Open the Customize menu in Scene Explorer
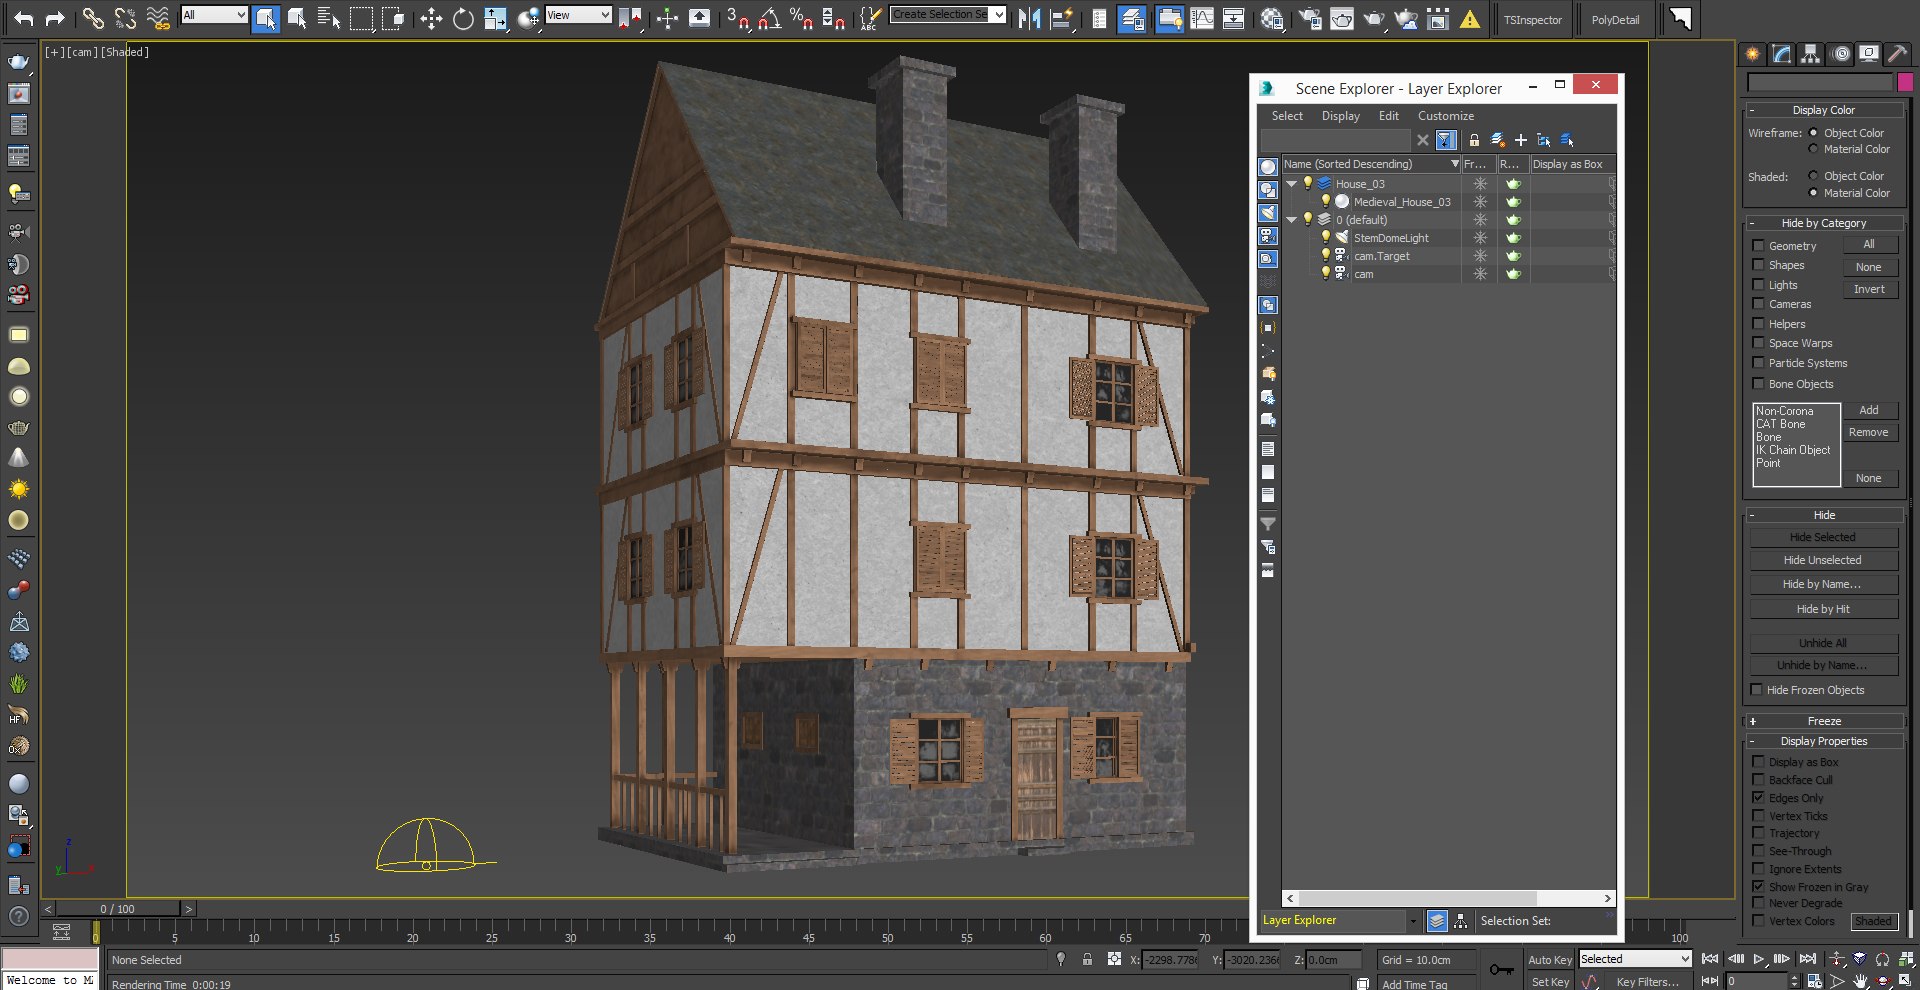This screenshot has width=1920, height=990. pos(1446,116)
